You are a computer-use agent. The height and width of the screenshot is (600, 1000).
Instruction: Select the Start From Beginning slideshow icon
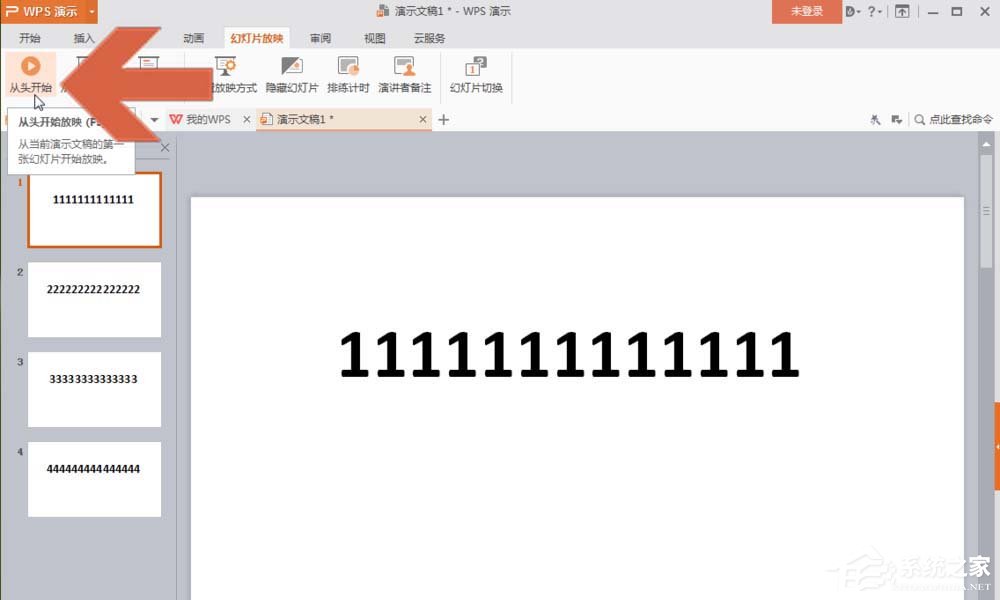tap(31, 67)
